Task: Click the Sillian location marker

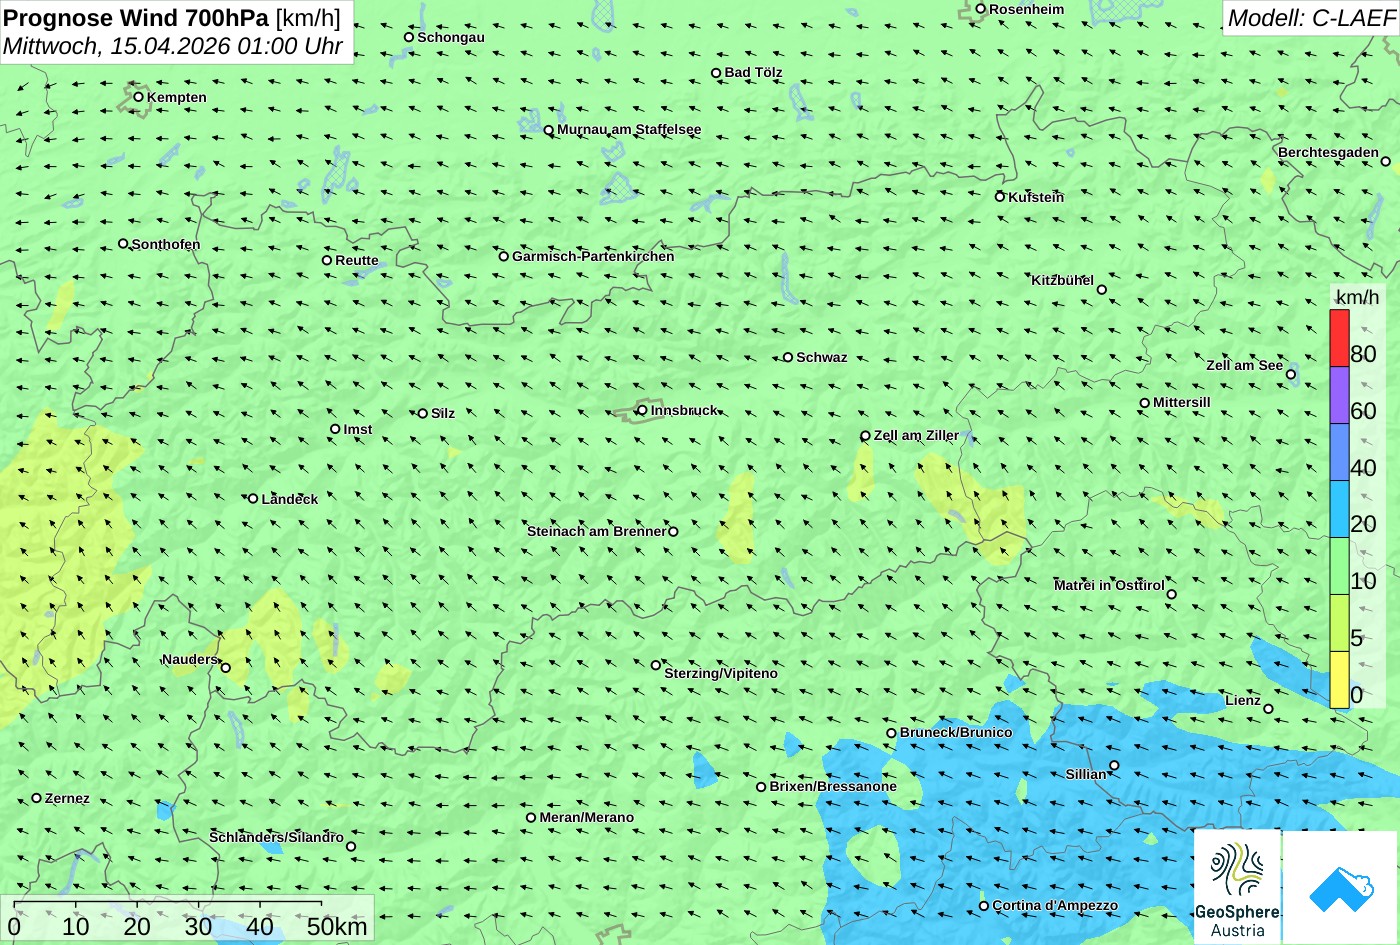Action: tap(1114, 766)
